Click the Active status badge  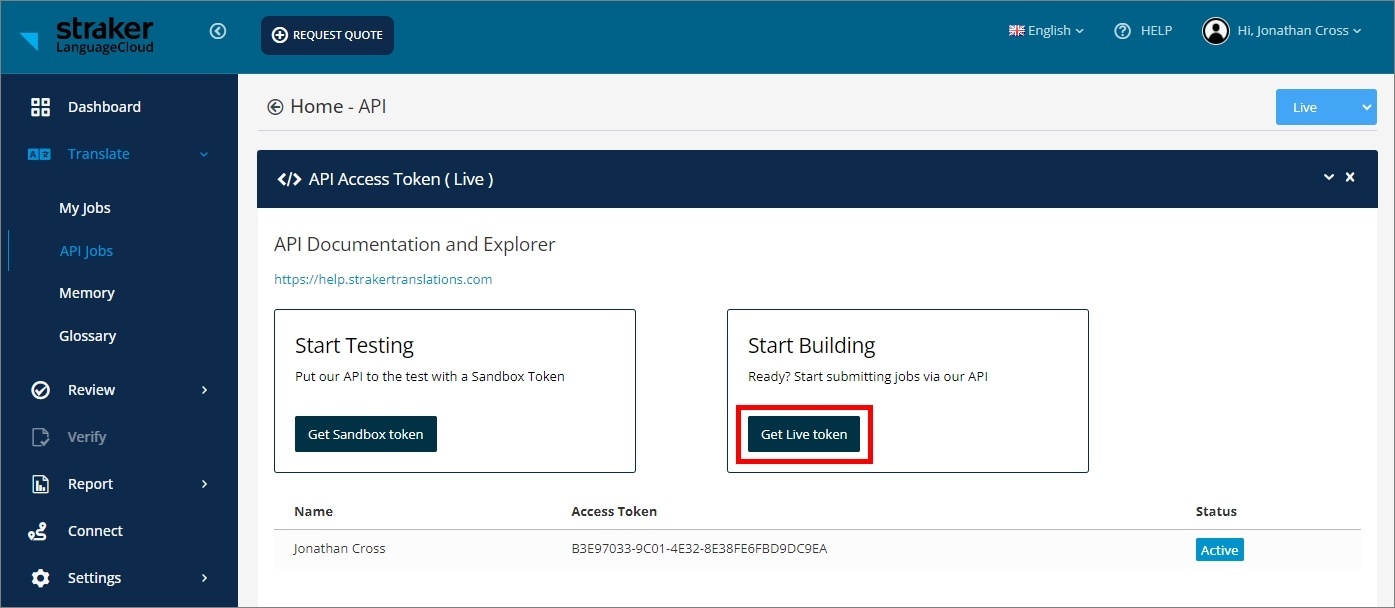[x=1220, y=550]
